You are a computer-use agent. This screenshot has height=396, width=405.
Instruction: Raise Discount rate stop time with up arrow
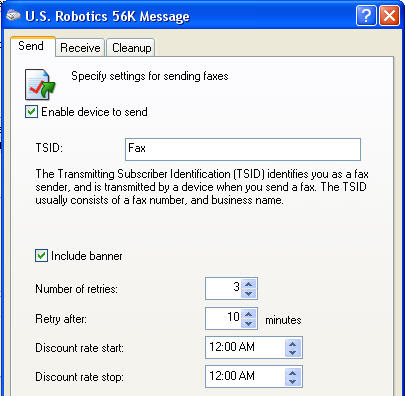[x=293, y=372]
